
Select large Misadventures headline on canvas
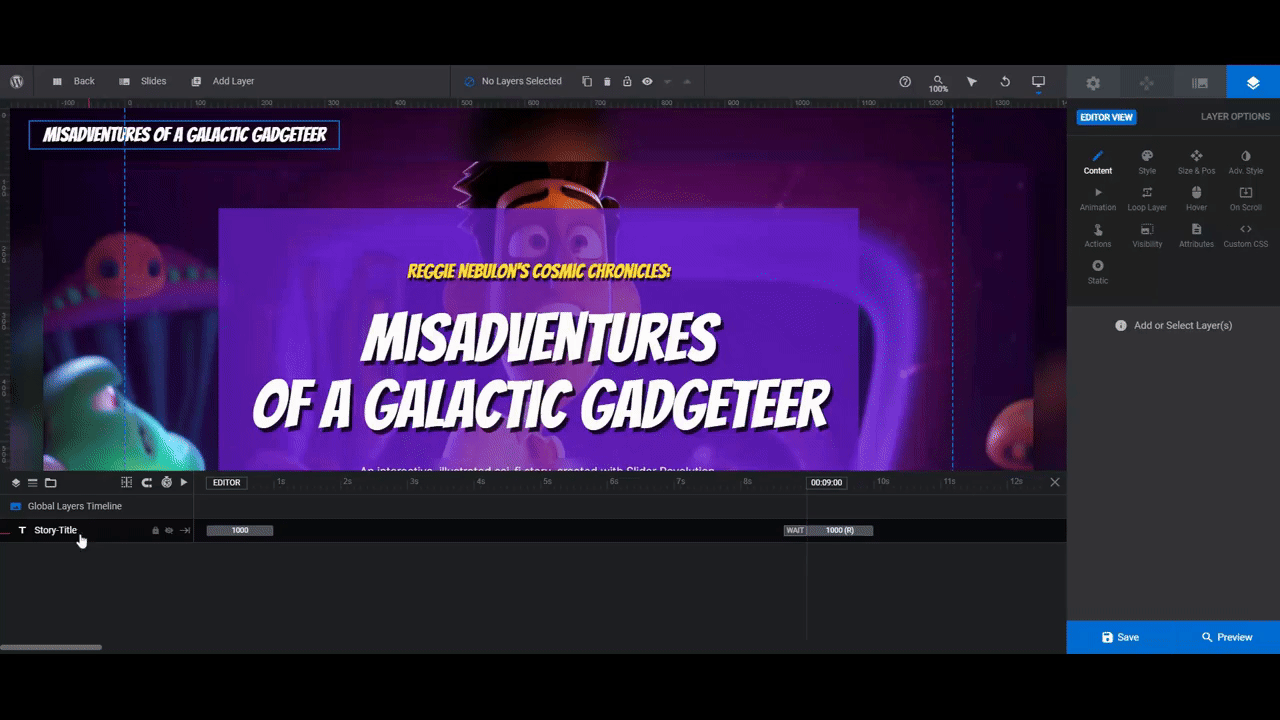click(x=540, y=372)
